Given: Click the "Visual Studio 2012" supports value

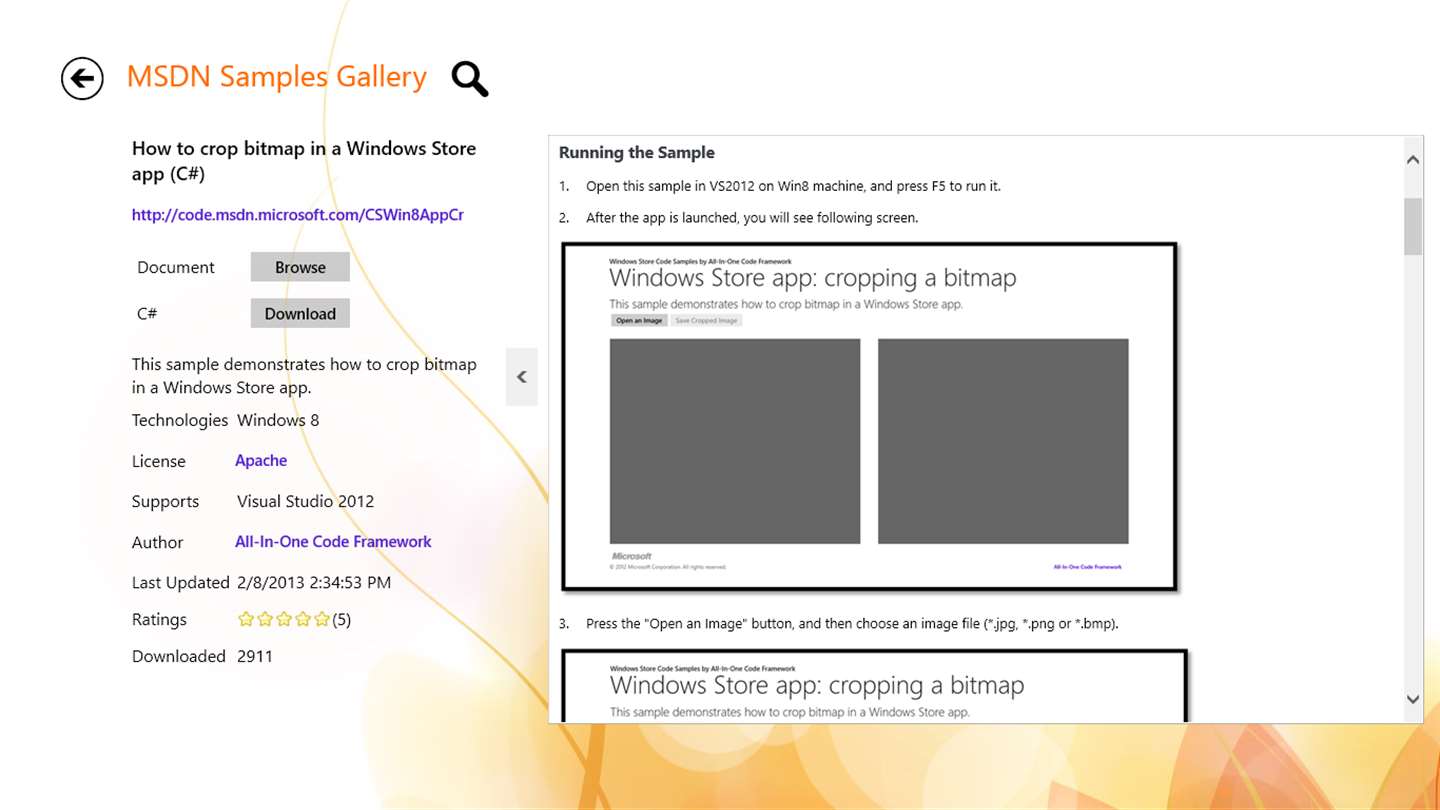Looking at the screenshot, I should point(306,502).
